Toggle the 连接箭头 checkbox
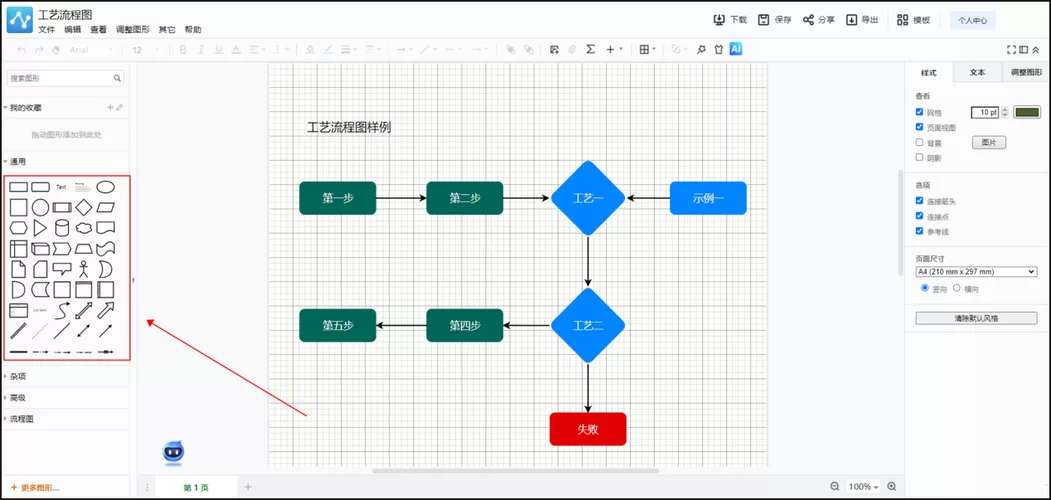The width and height of the screenshot is (1051, 500). click(920, 200)
